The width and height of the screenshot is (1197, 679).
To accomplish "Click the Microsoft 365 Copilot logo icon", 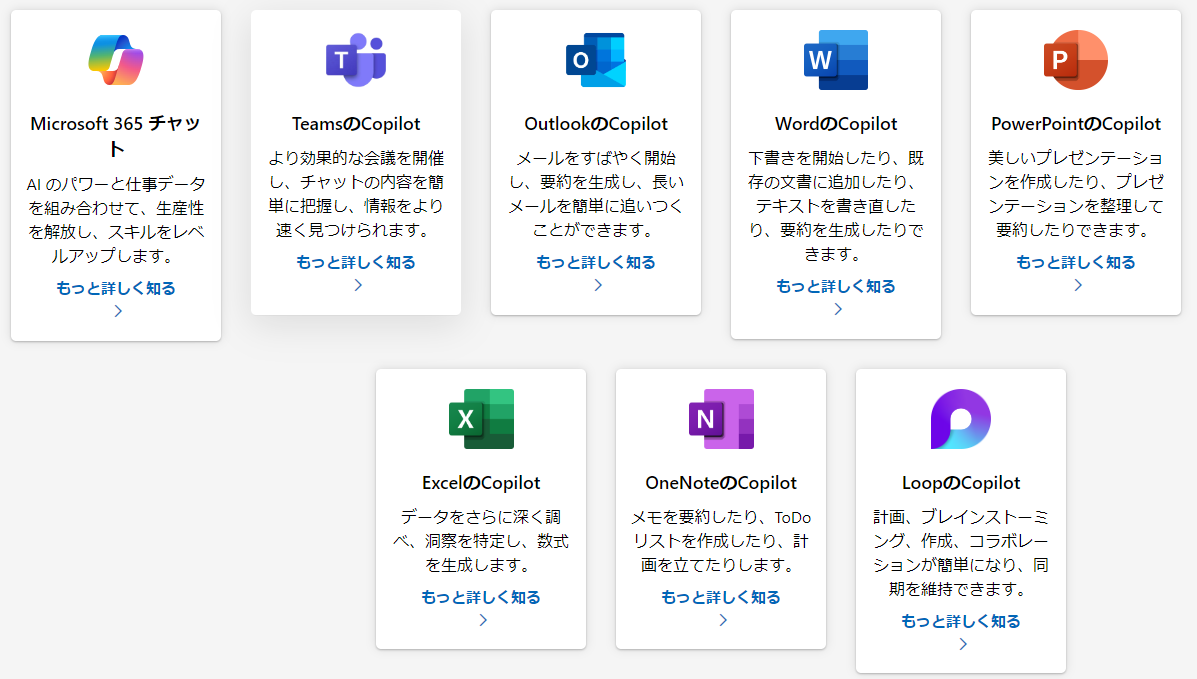I will 116,60.
